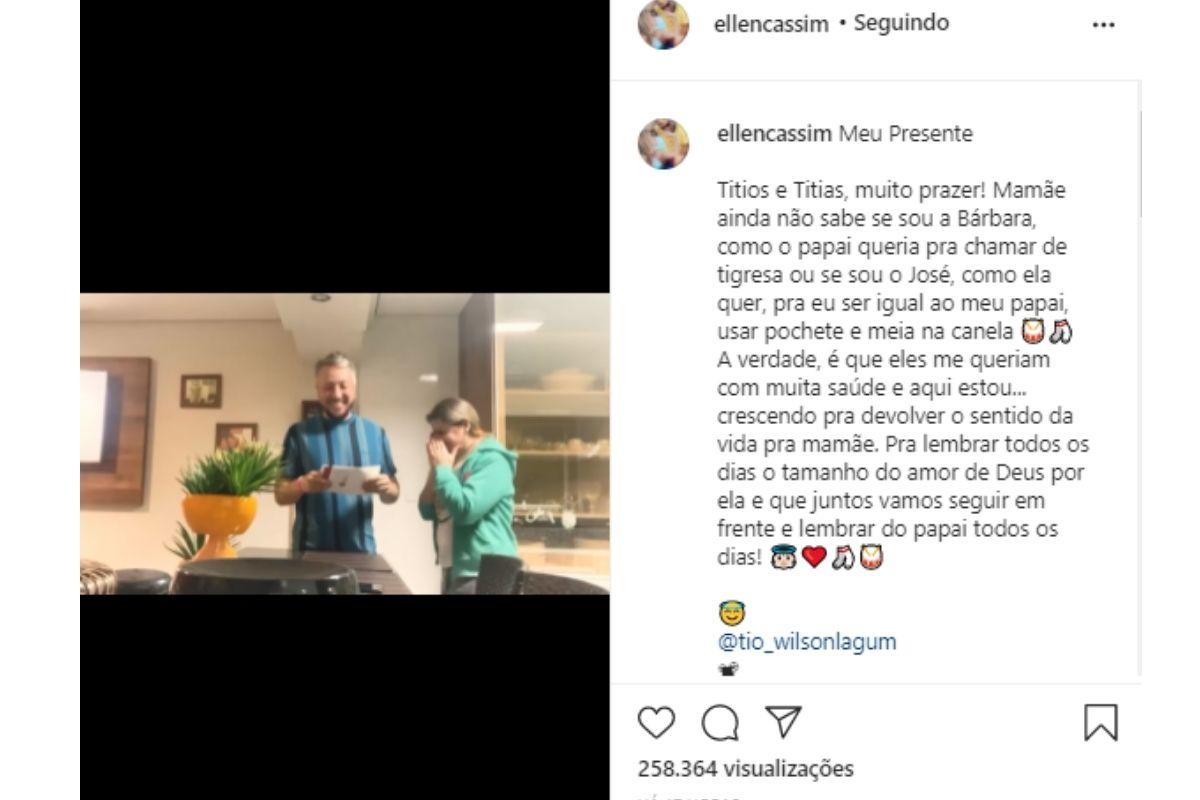Click the red heart emoji in caption
Viewport: 1200px width, 800px height.
[813, 558]
